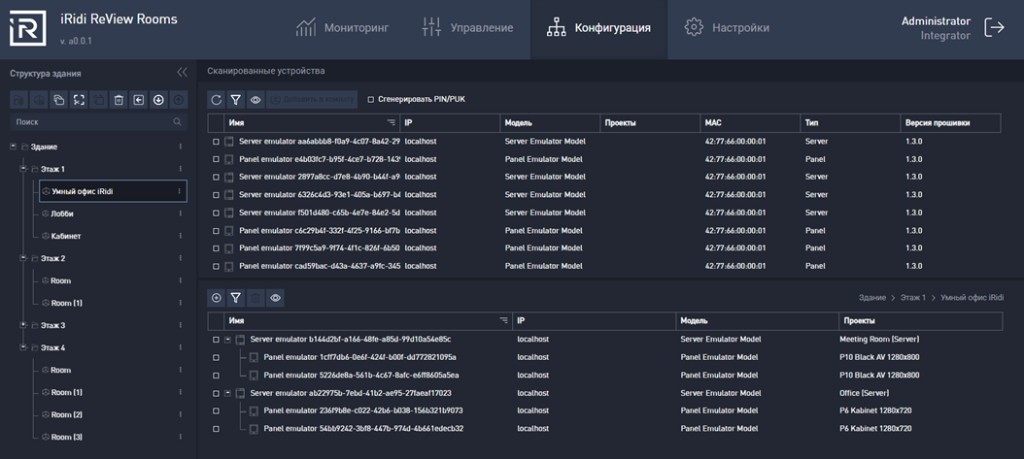Click Этаж 1 in the breadcrumb path

(x=913, y=298)
